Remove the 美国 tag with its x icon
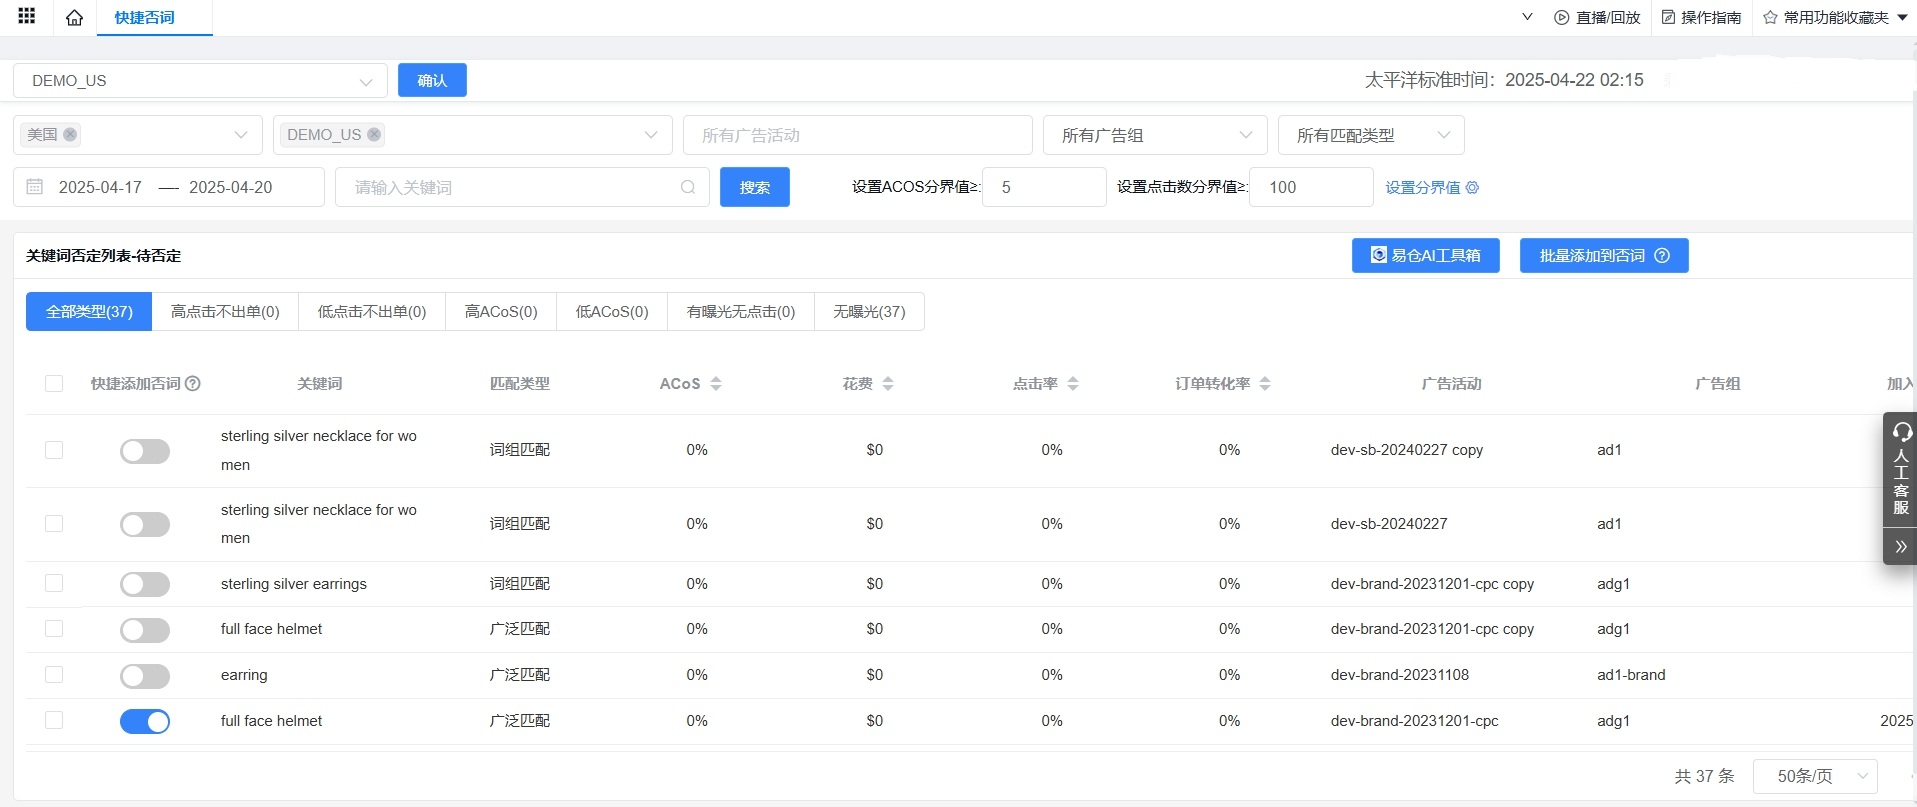This screenshot has width=1917, height=807. tap(70, 135)
